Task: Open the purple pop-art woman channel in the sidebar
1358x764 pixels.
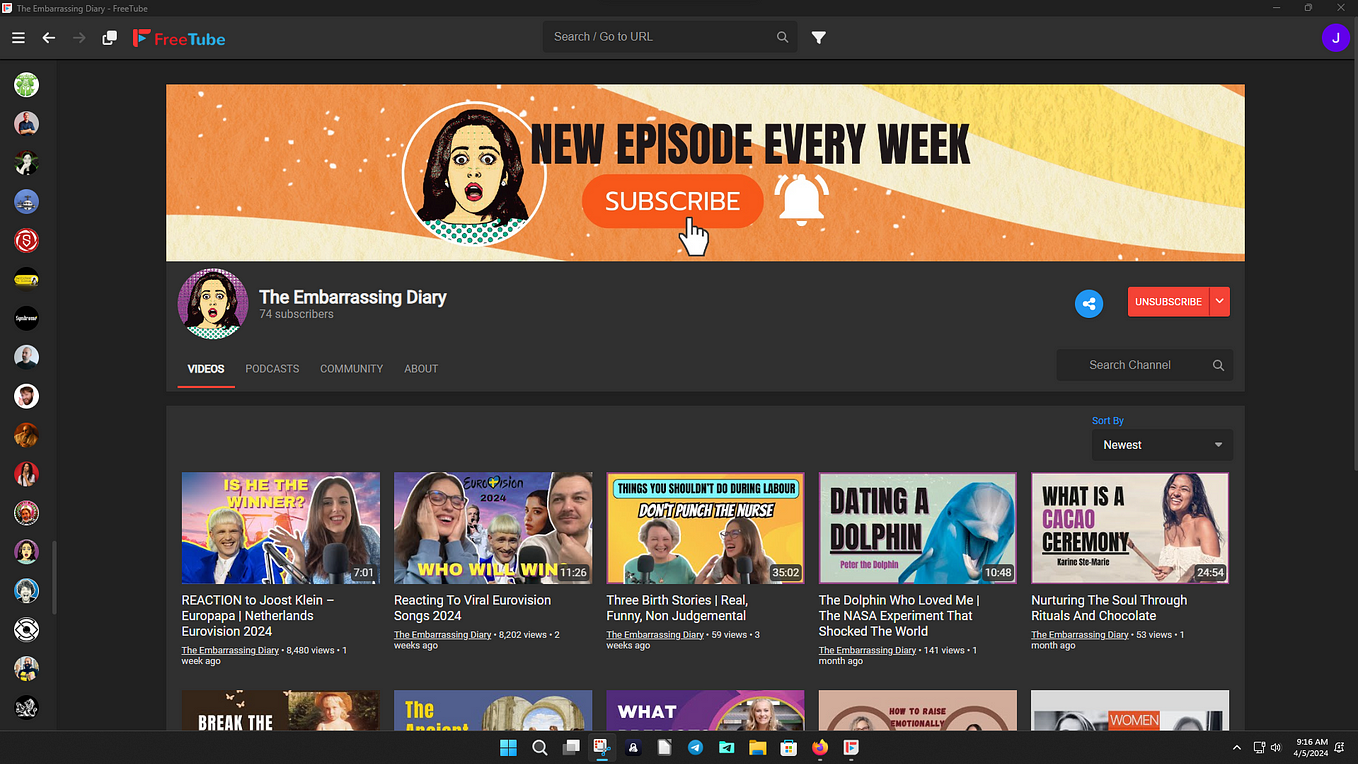Action: point(27,551)
